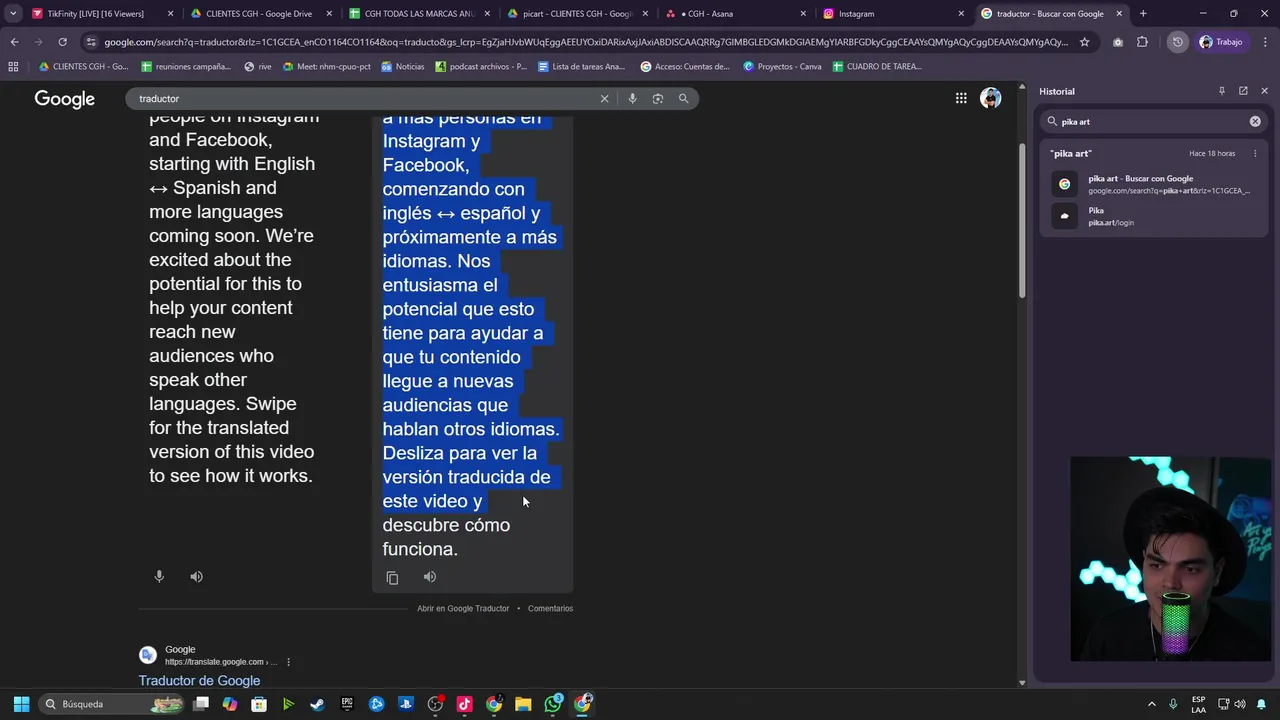Image resolution: width=1280 pixels, height=720 pixels.
Task: Switch to 'picart - CLIENTES CGH' tab
Action: coord(577,14)
